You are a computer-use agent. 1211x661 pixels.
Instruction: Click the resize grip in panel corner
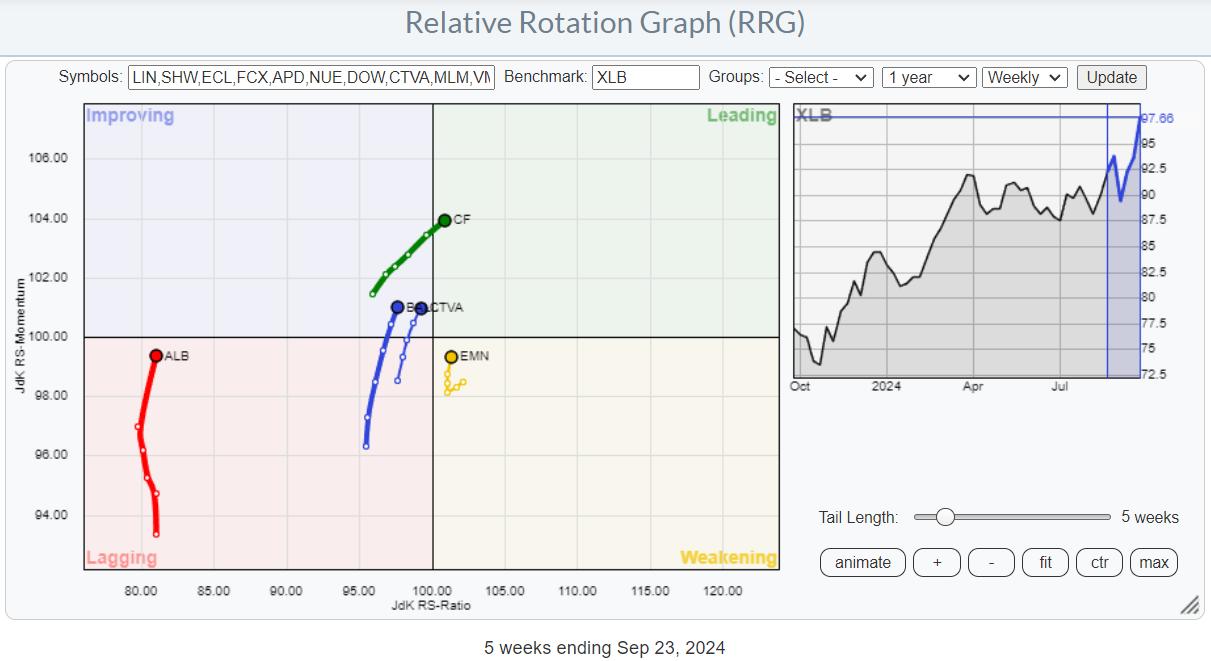[x=1190, y=606]
